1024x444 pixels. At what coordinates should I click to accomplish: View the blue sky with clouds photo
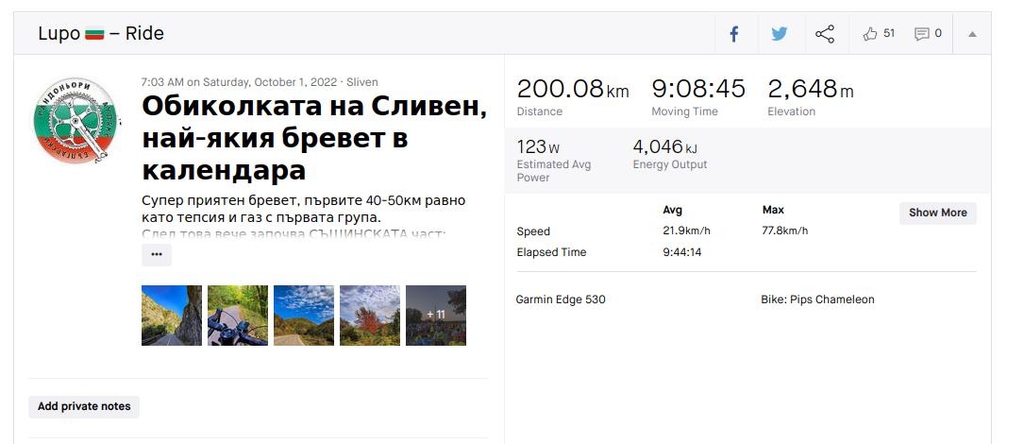(303, 316)
